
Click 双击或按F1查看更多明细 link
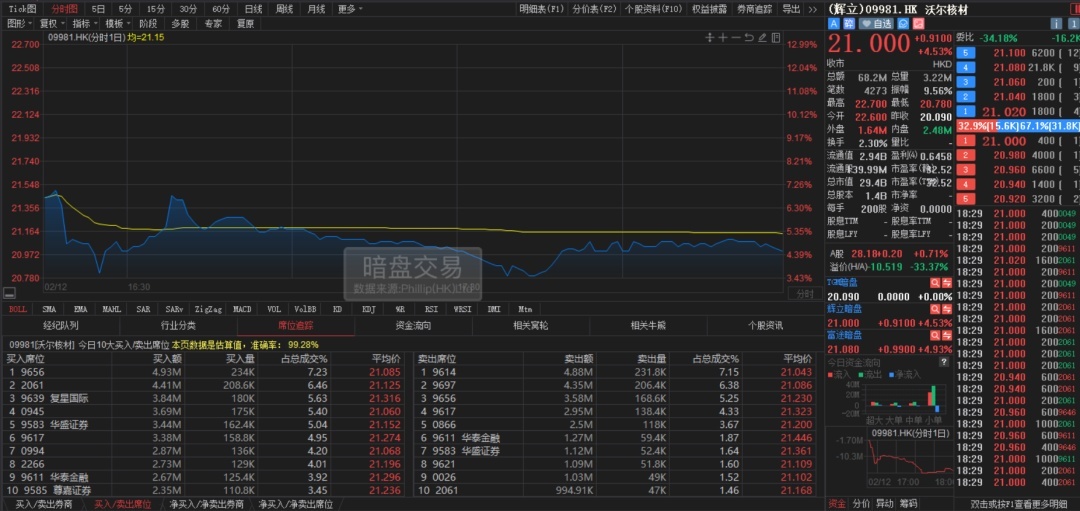pos(1019,504)
